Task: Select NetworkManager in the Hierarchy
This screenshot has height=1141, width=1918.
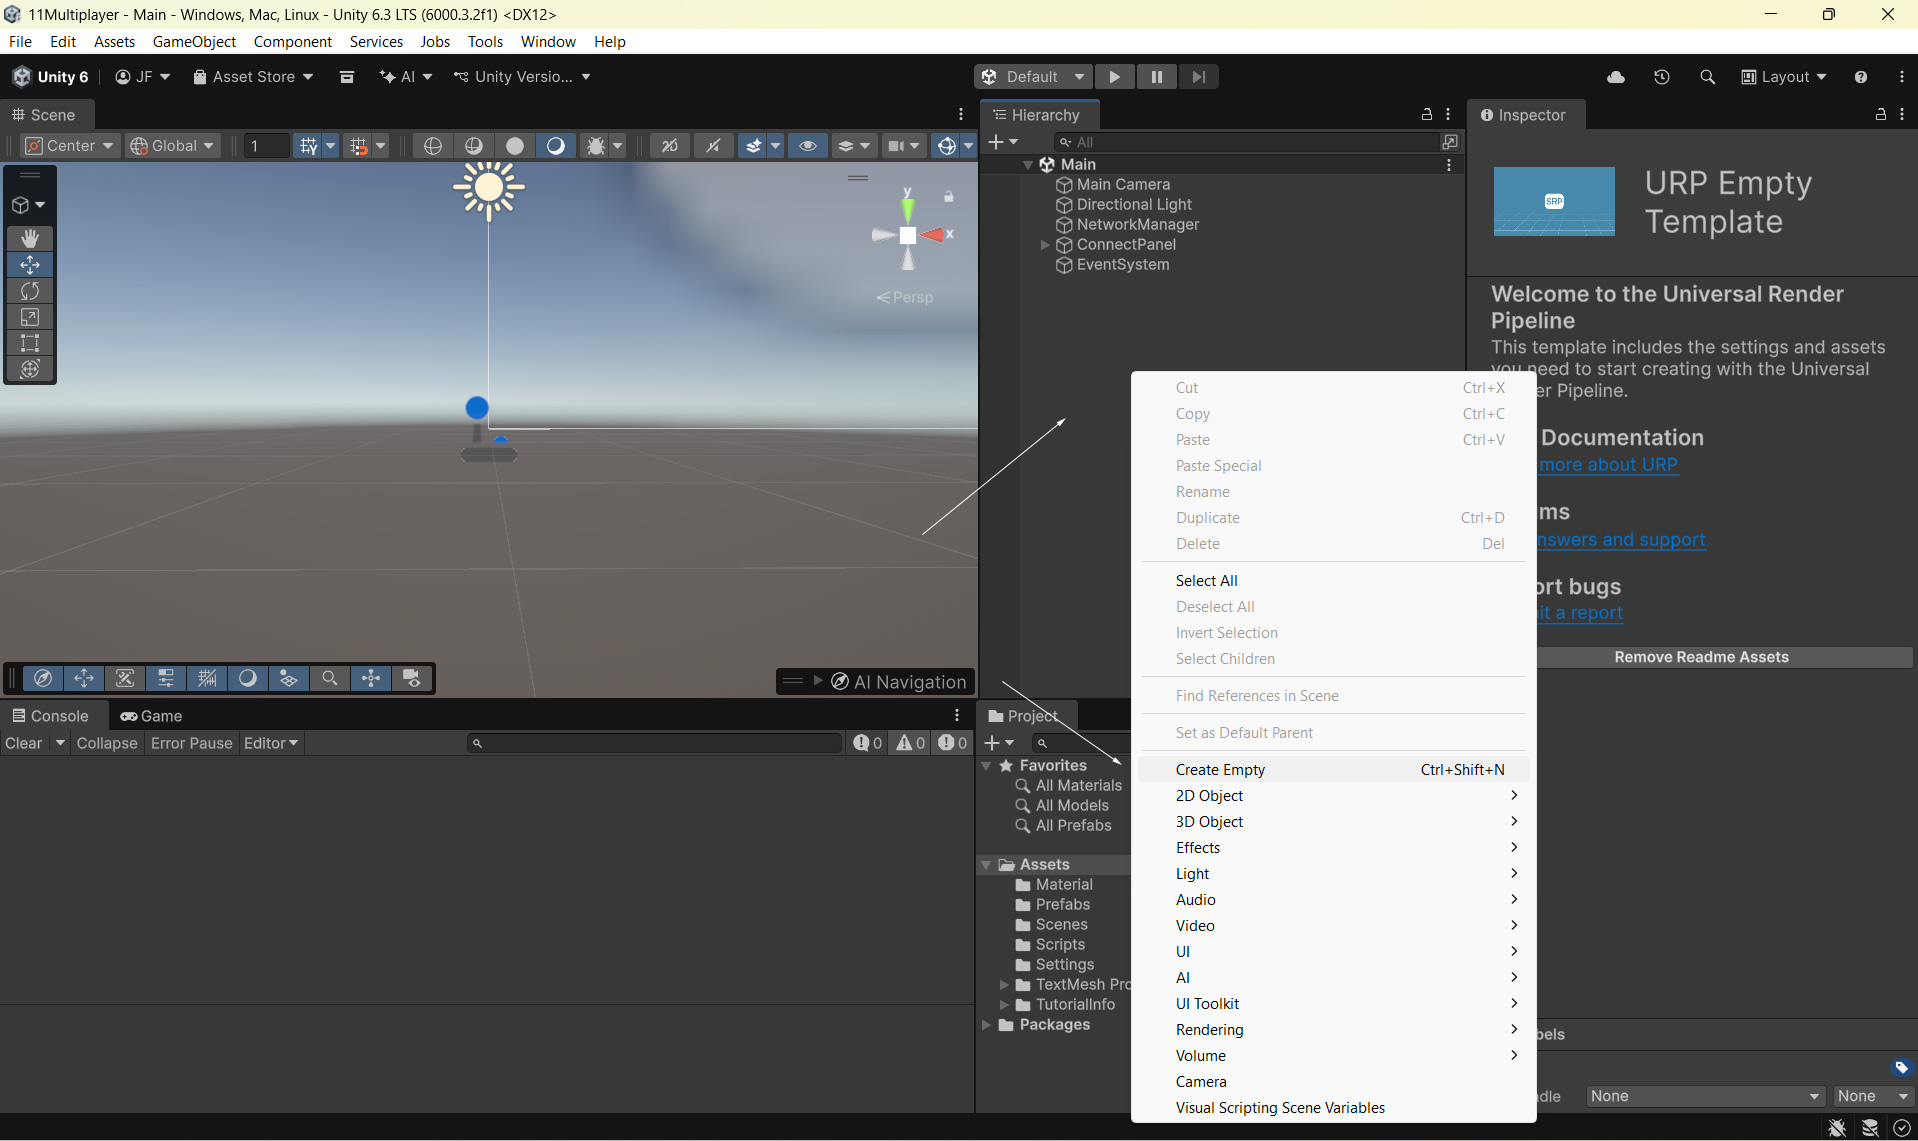Action: 1137,225
